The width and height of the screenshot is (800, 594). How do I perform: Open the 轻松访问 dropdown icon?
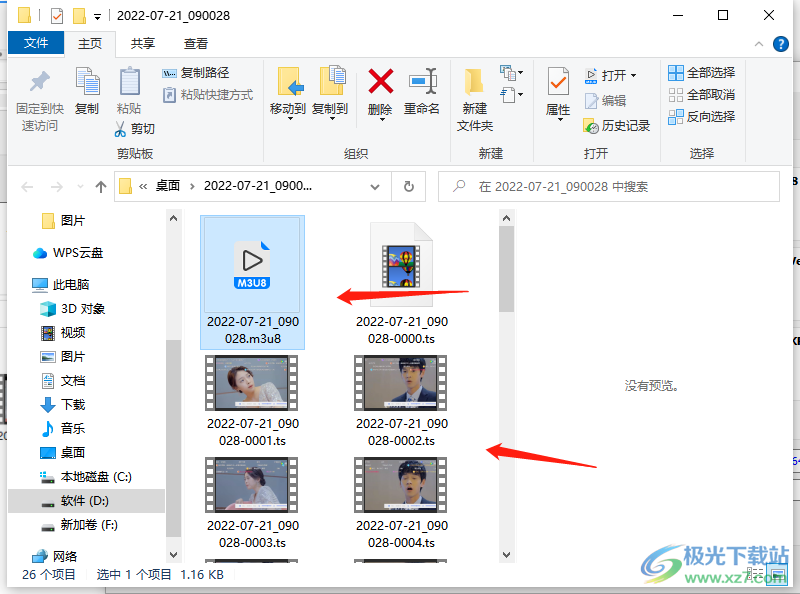click(511, 95)
